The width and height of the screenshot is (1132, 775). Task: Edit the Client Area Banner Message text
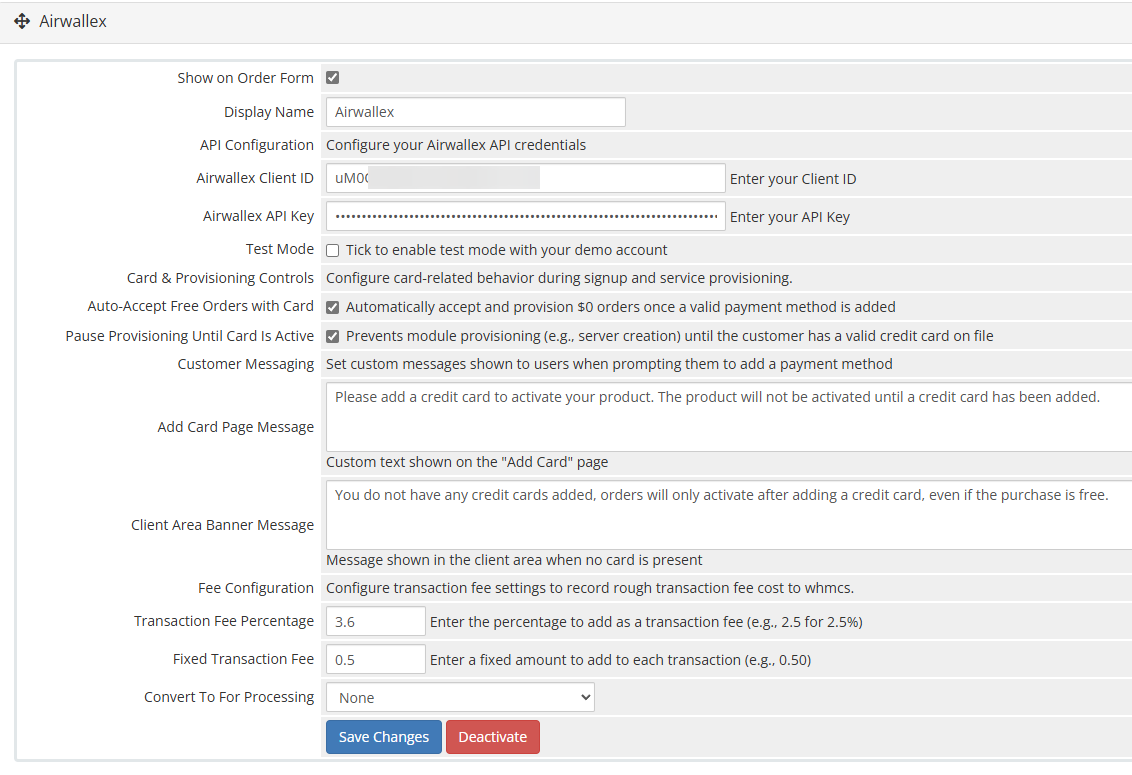(700, 512)
